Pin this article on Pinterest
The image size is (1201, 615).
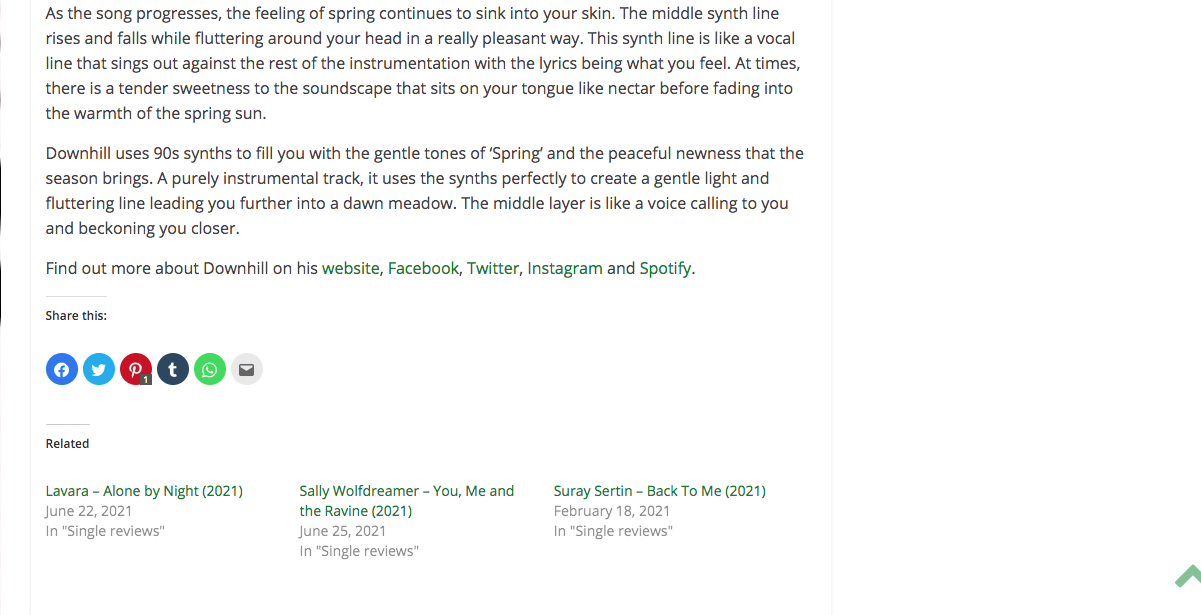click(x=136, y=370)
